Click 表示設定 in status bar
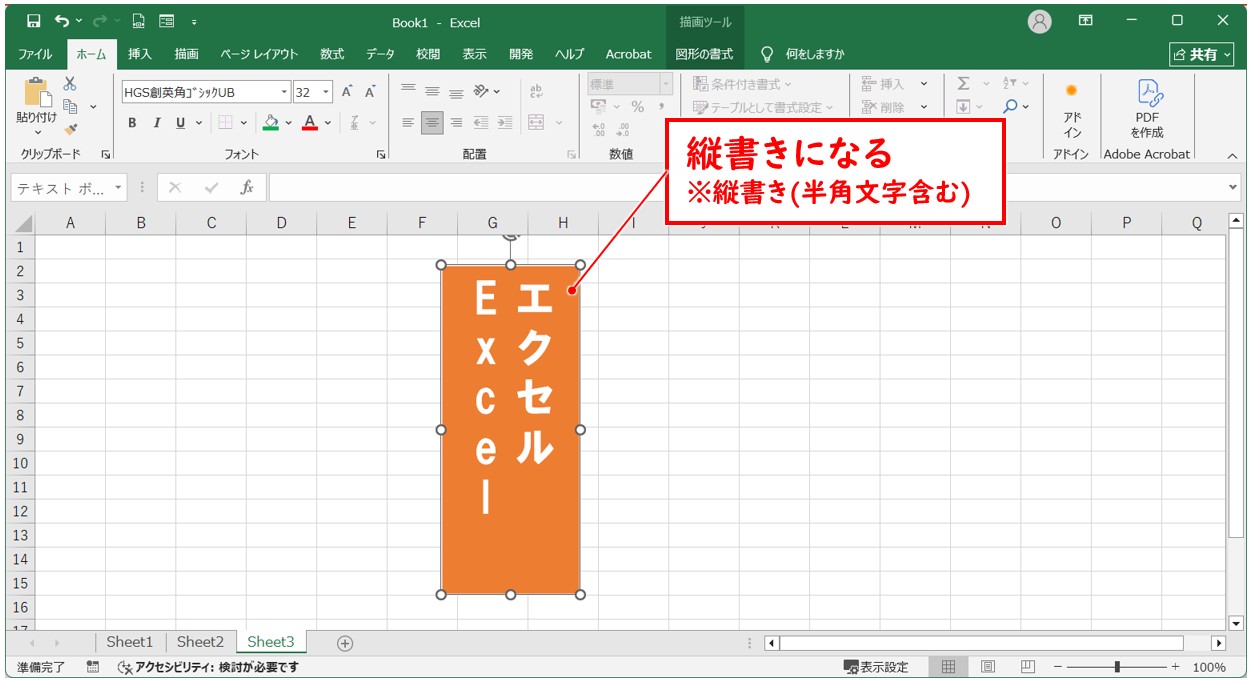Image resolution: width=1252 pixels, height=684 pixels. (876, 667)
